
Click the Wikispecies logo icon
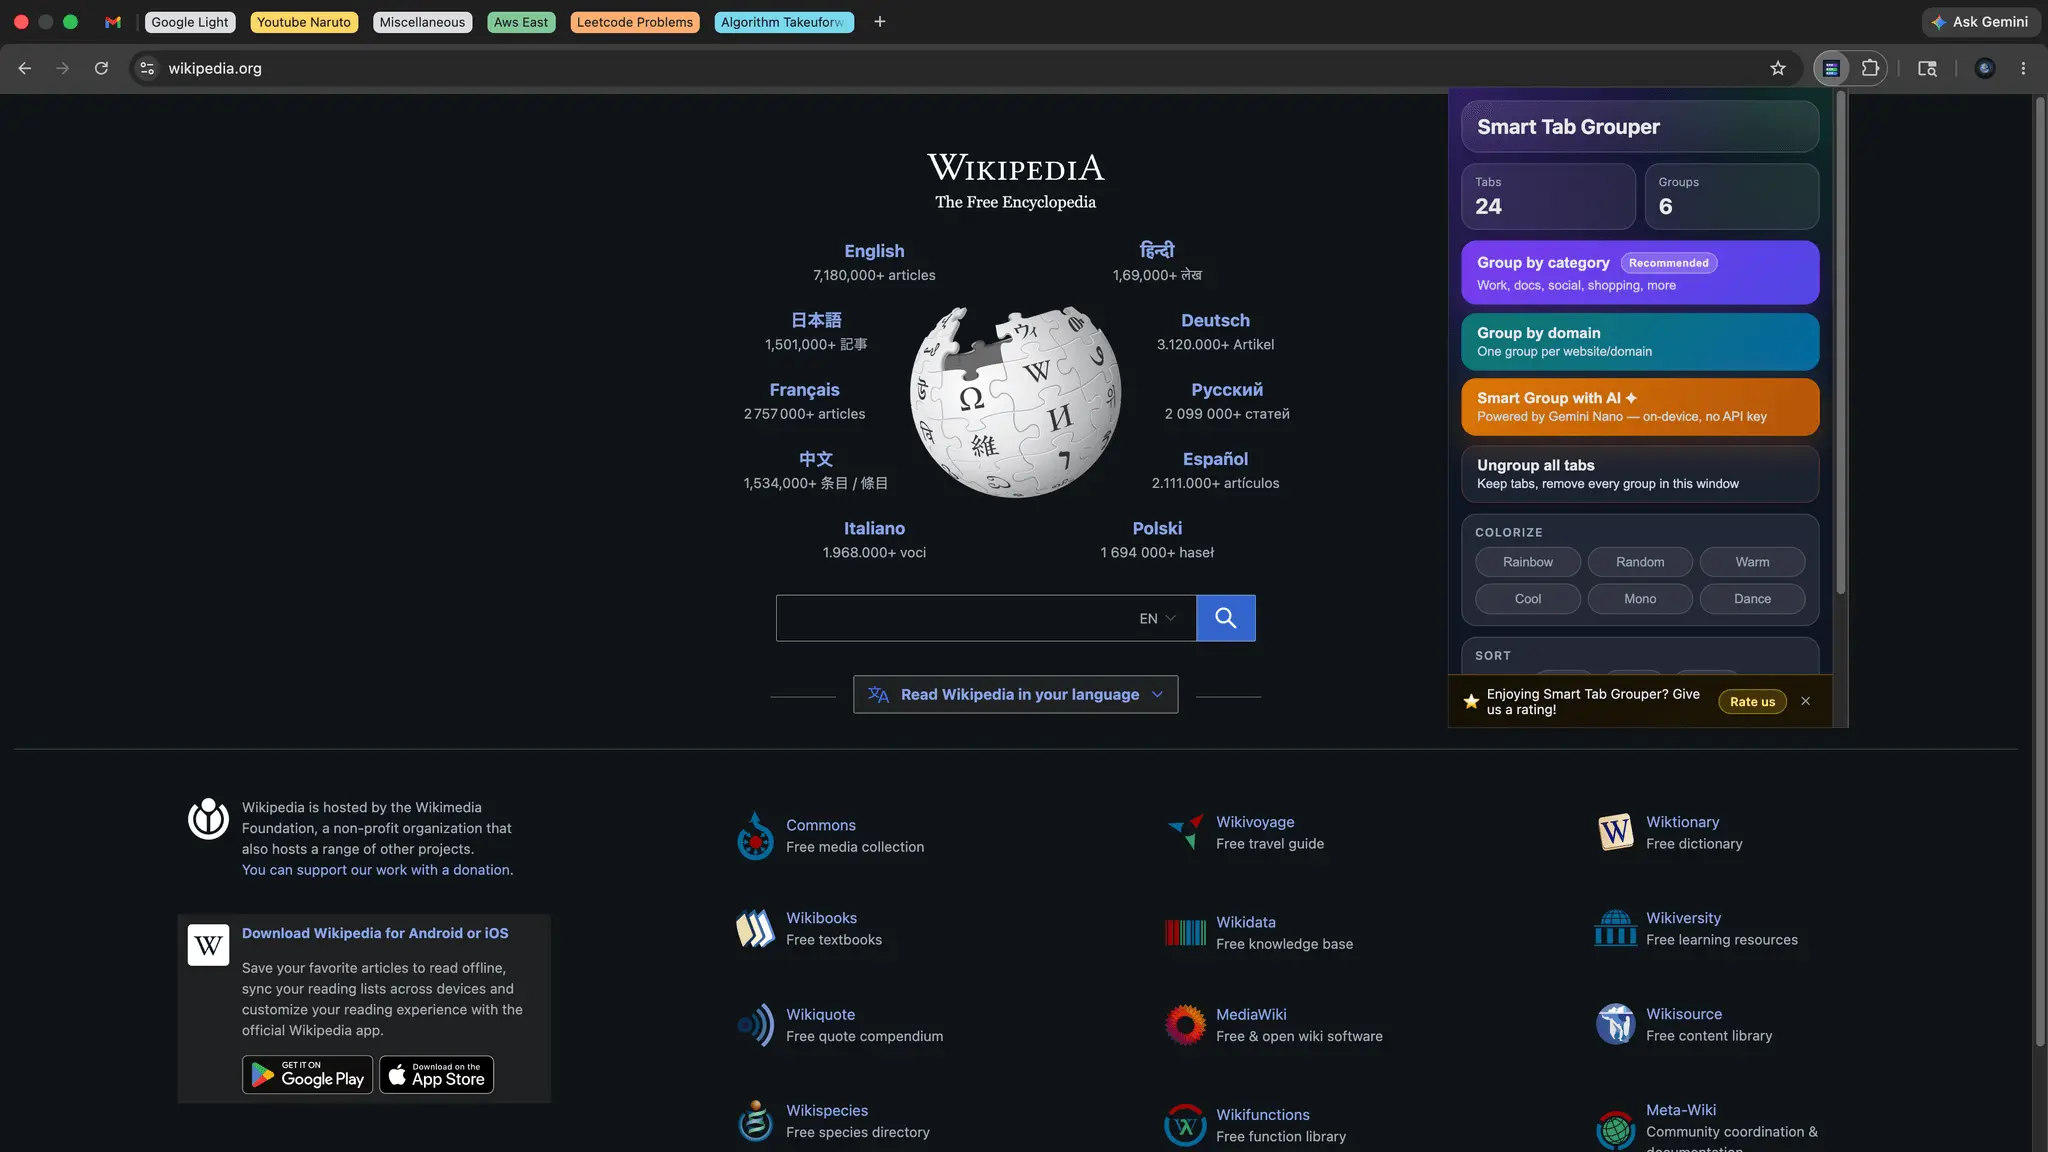pos(755,1121)
